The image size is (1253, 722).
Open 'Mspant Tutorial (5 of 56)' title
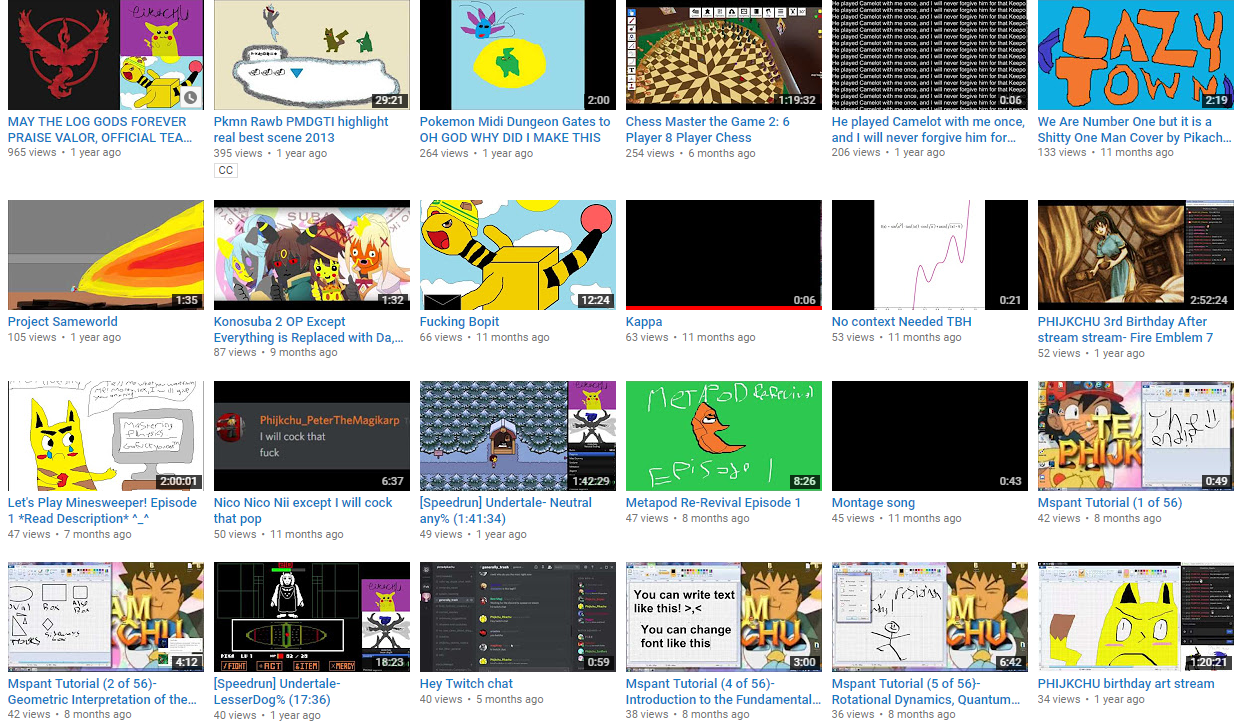(926, 691)
